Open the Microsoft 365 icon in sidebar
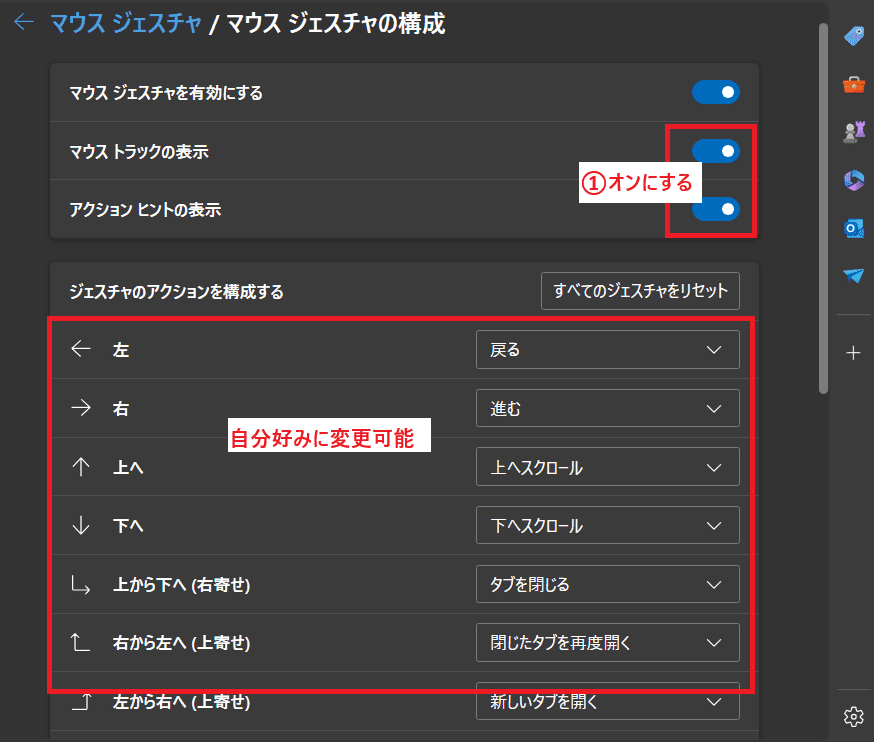 pyautogui.click(x=853, y=180)
